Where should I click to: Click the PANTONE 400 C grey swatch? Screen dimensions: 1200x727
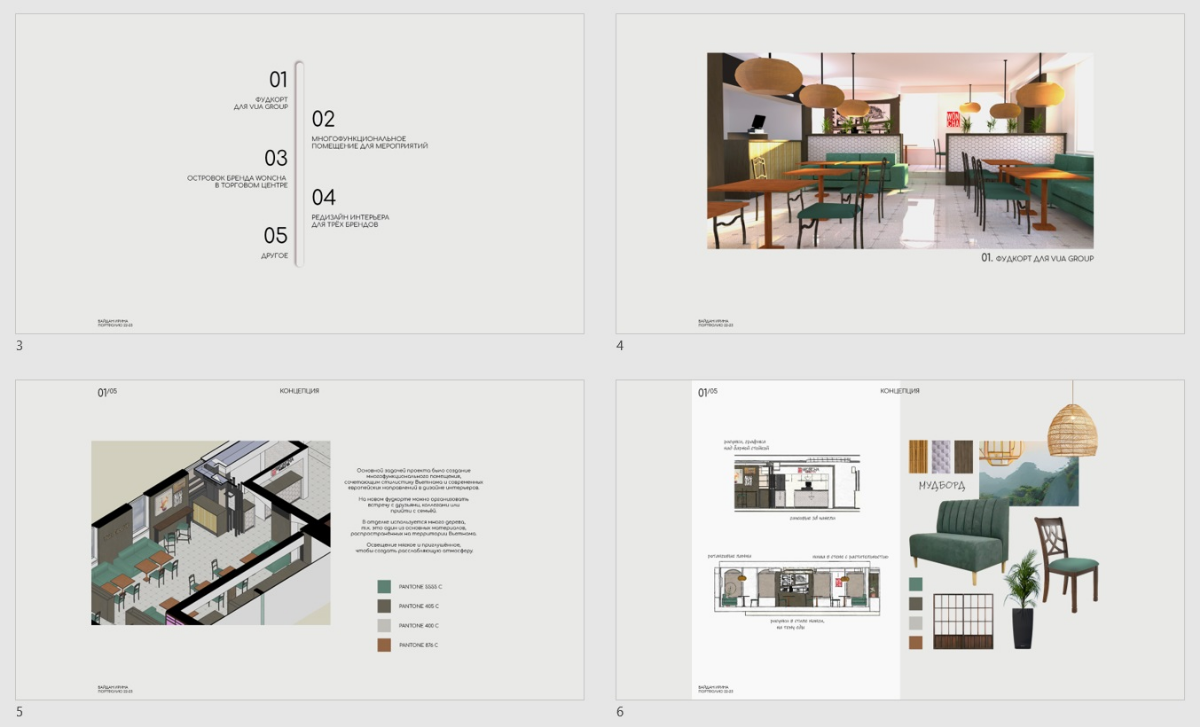[383, 625]
